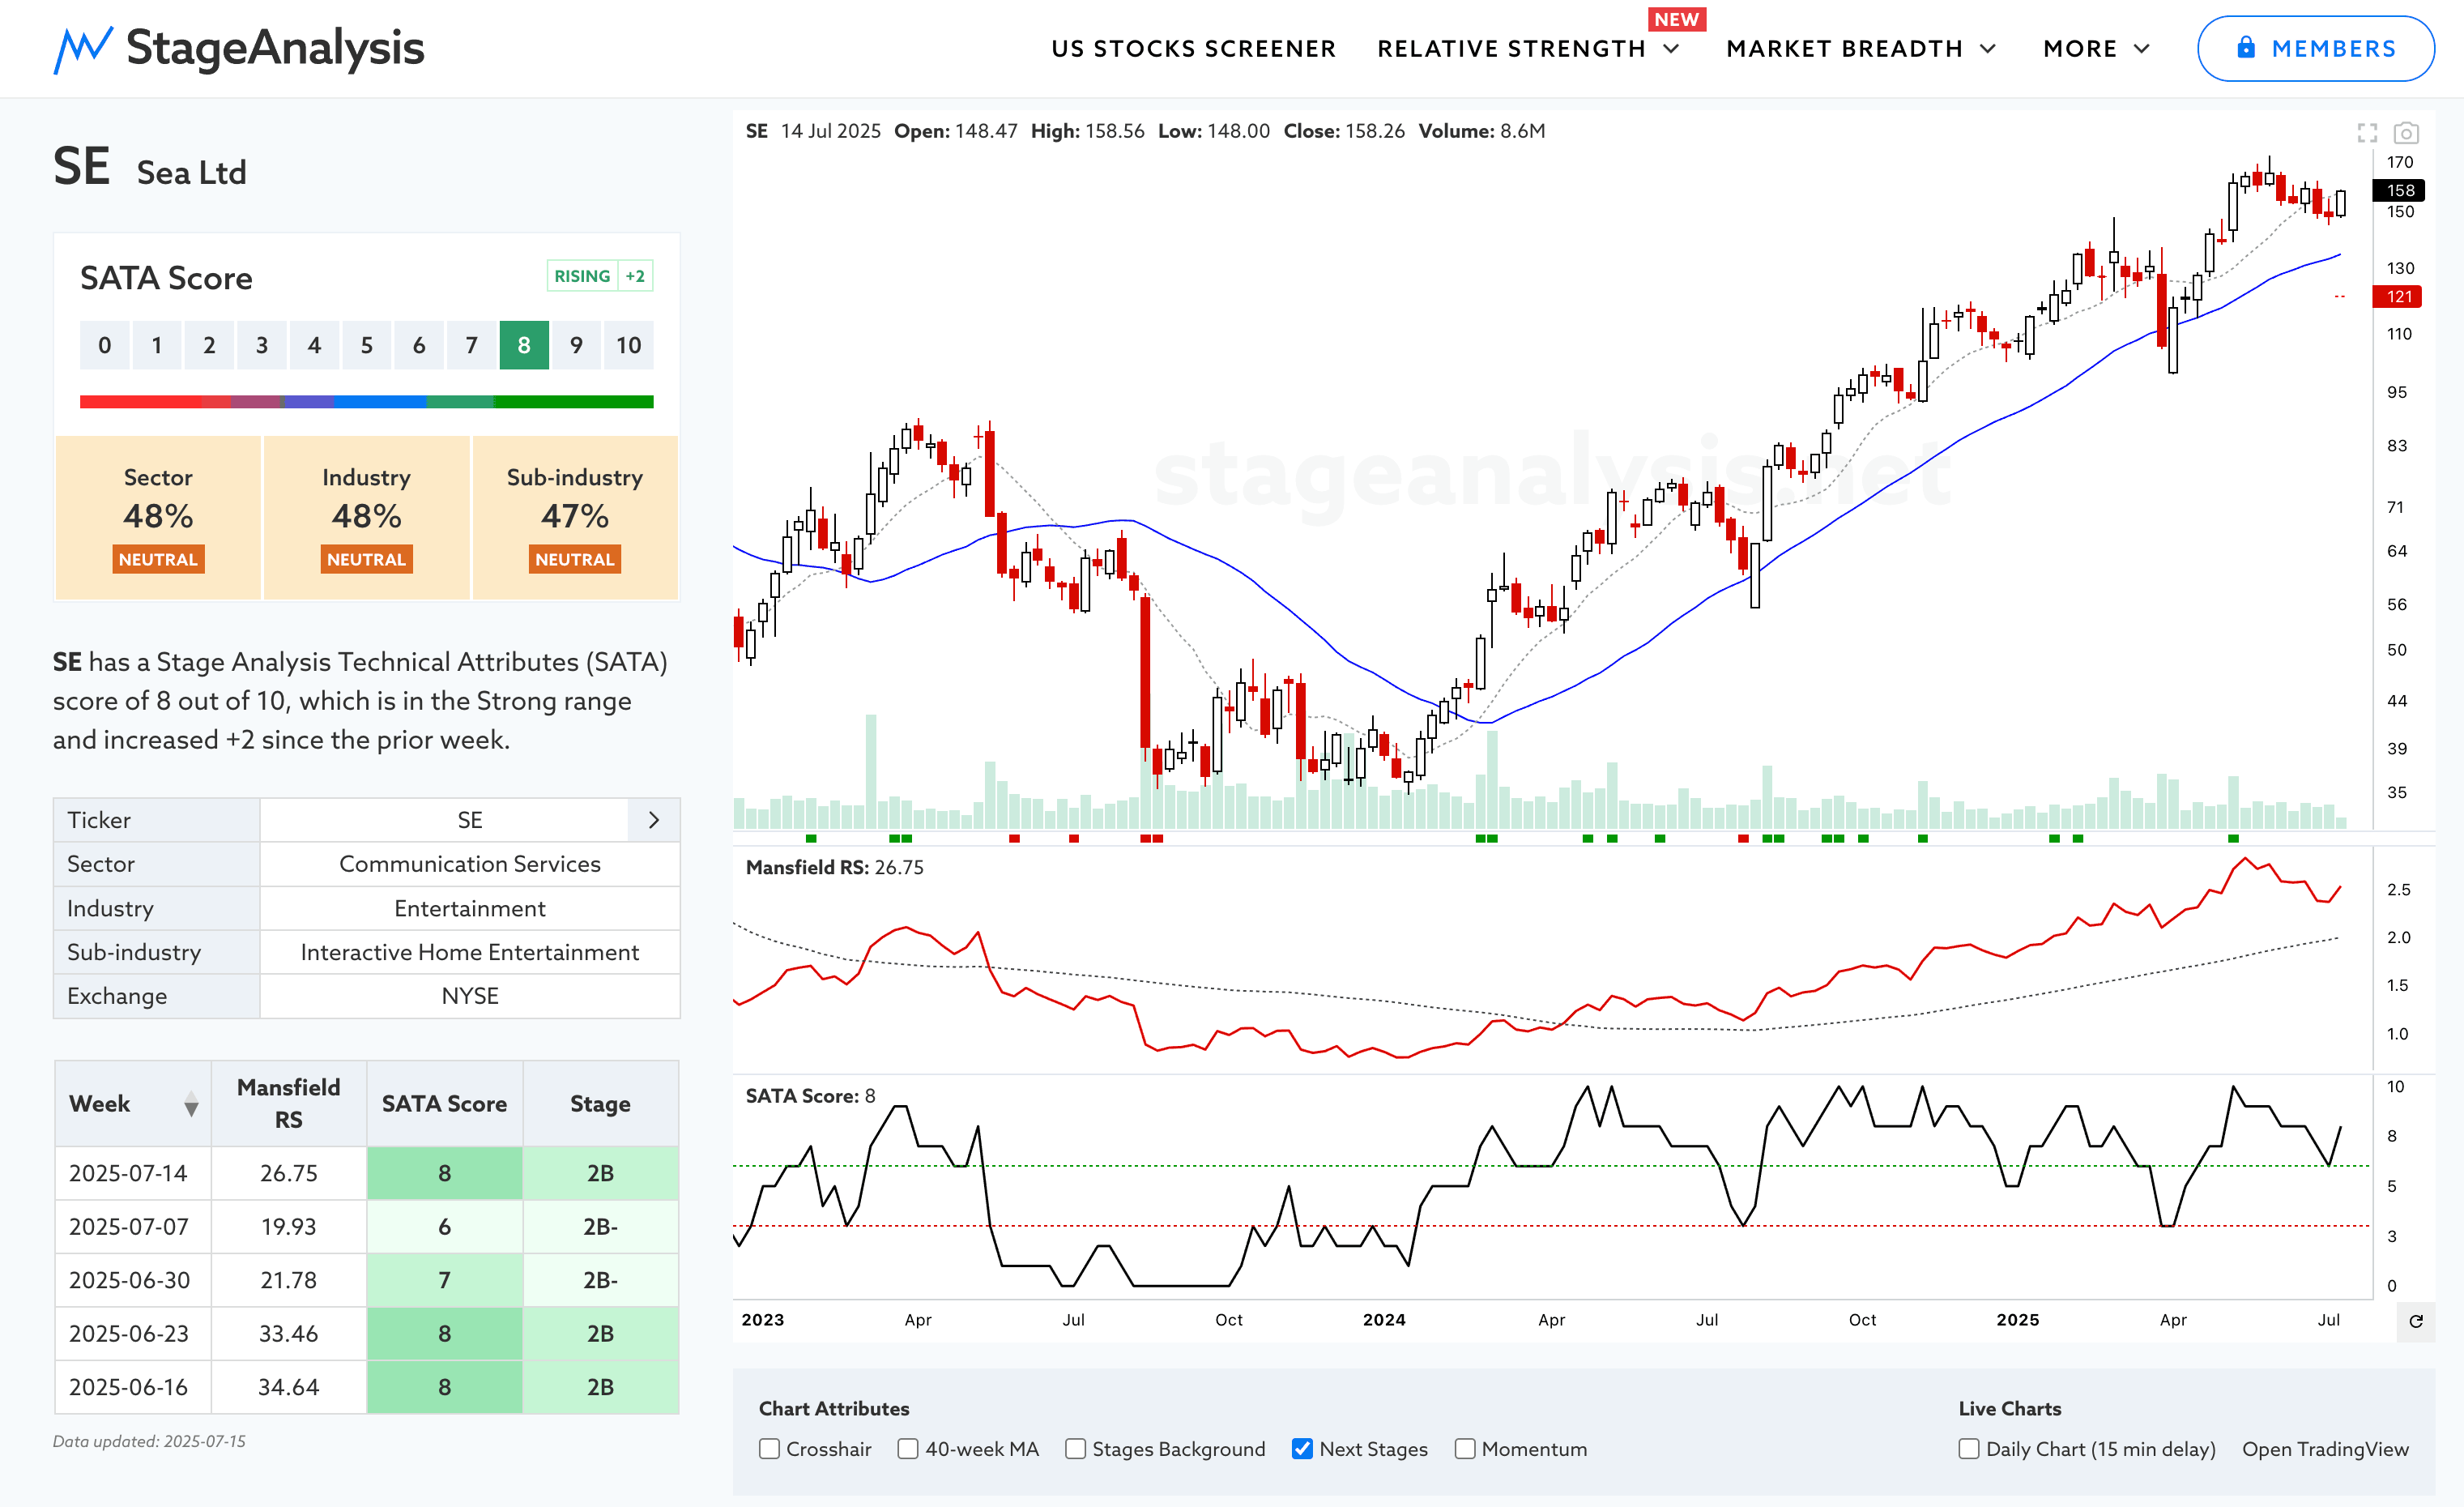2464x1507 pixels.
Task: Click the SATA score 6 cell
Action: coord(445,1227)
